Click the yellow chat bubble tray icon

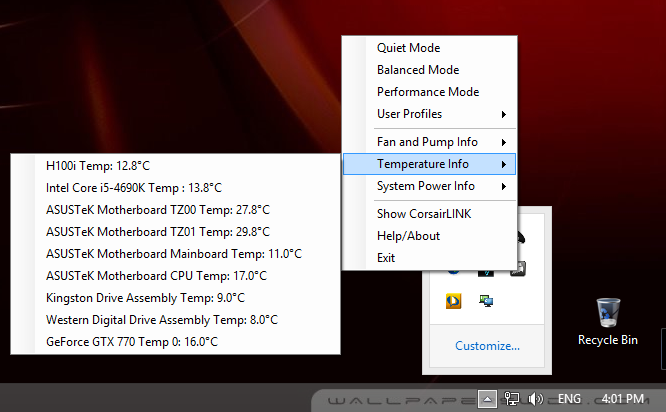click(x=453, y=301)
